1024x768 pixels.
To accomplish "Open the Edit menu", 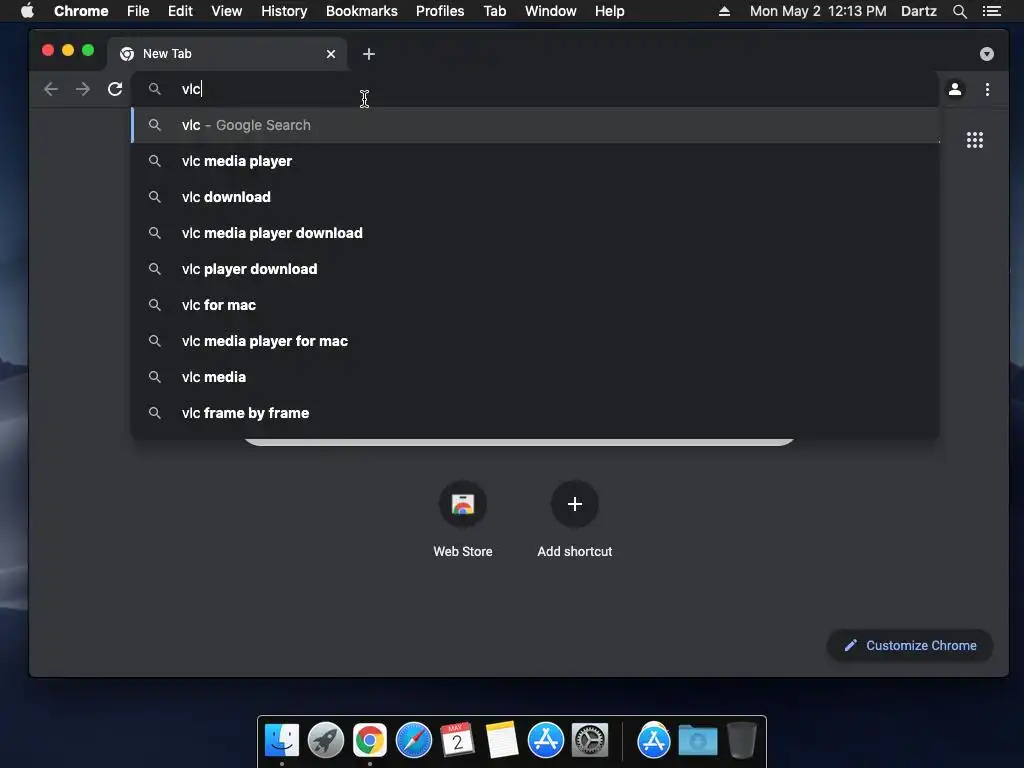I will coord(180,11).
